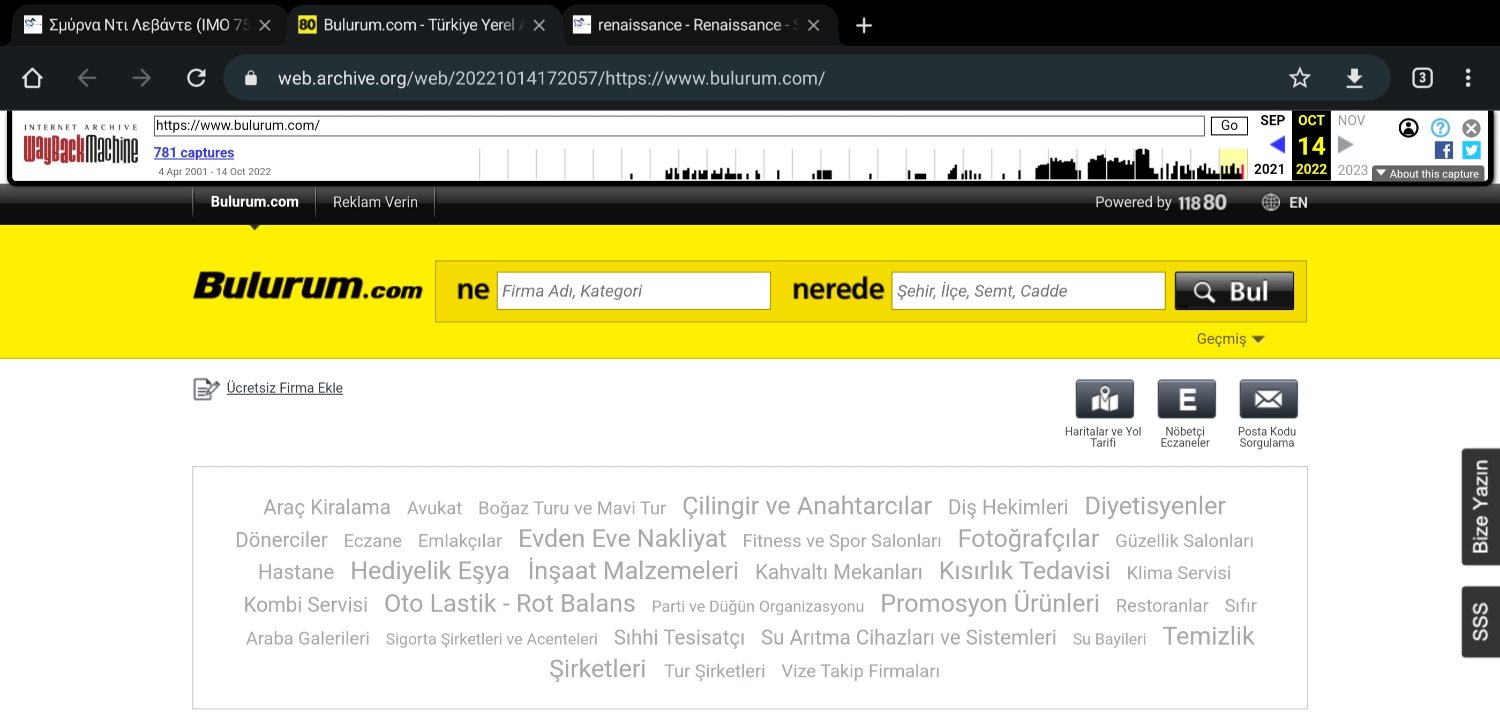The height and width of the screenshot is (716, 1500).
Task: Open the Su Arıtma Cihazları ve Sistemleri category
Action: 909,637
